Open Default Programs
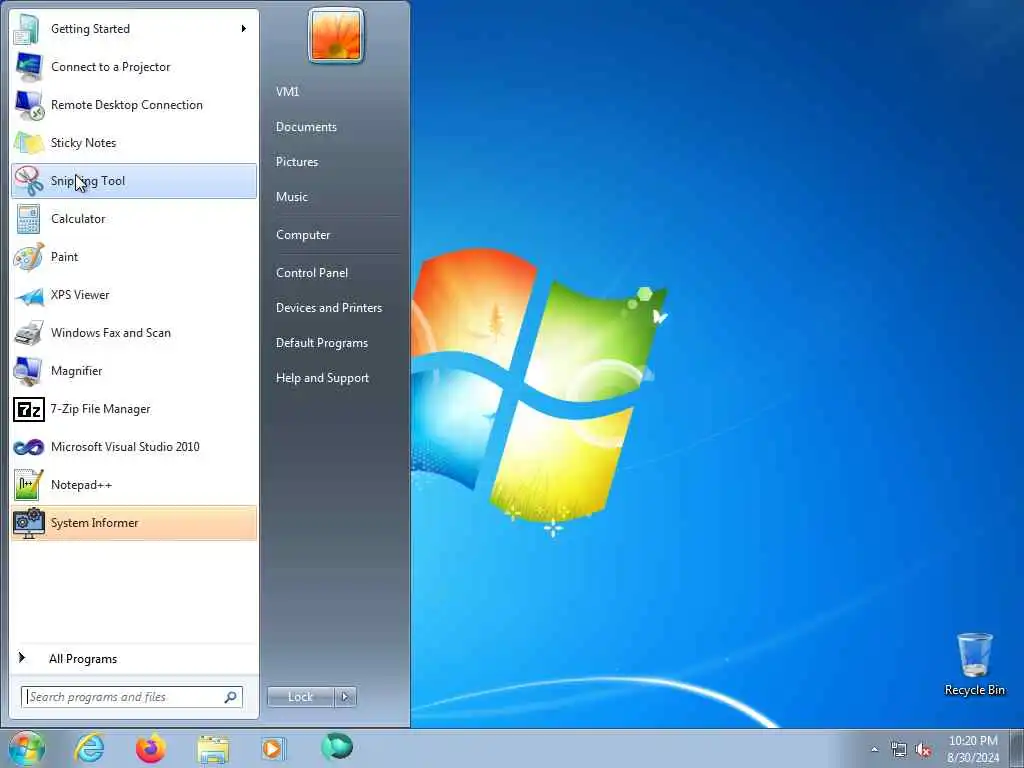Screen dimensions: 1024x768 [321, 343]
